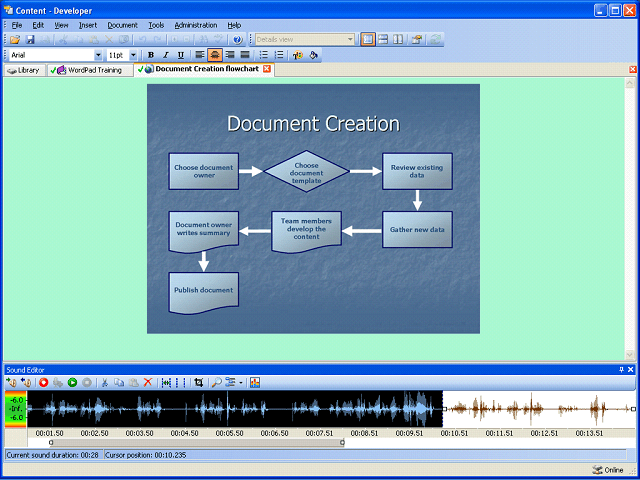Viewport: 640px width, 480px height.
Task: Click the Online status icon
Action: tap(597, 470)
